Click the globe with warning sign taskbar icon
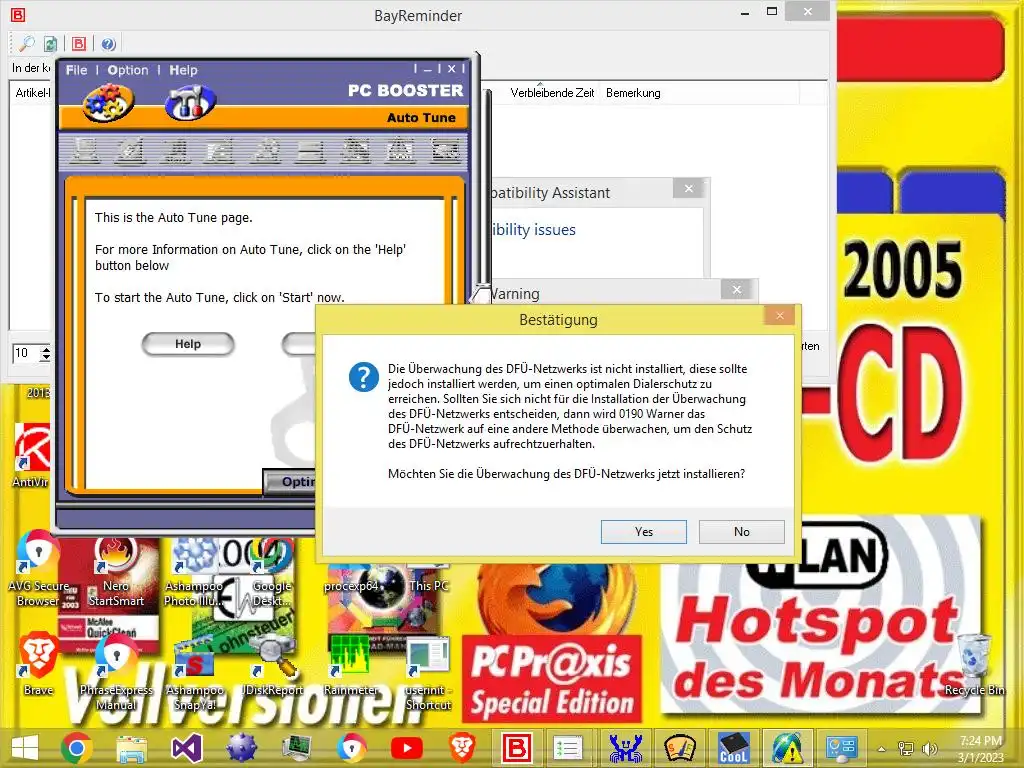Viewport: 1024px width, 768px height. [788, 748]
